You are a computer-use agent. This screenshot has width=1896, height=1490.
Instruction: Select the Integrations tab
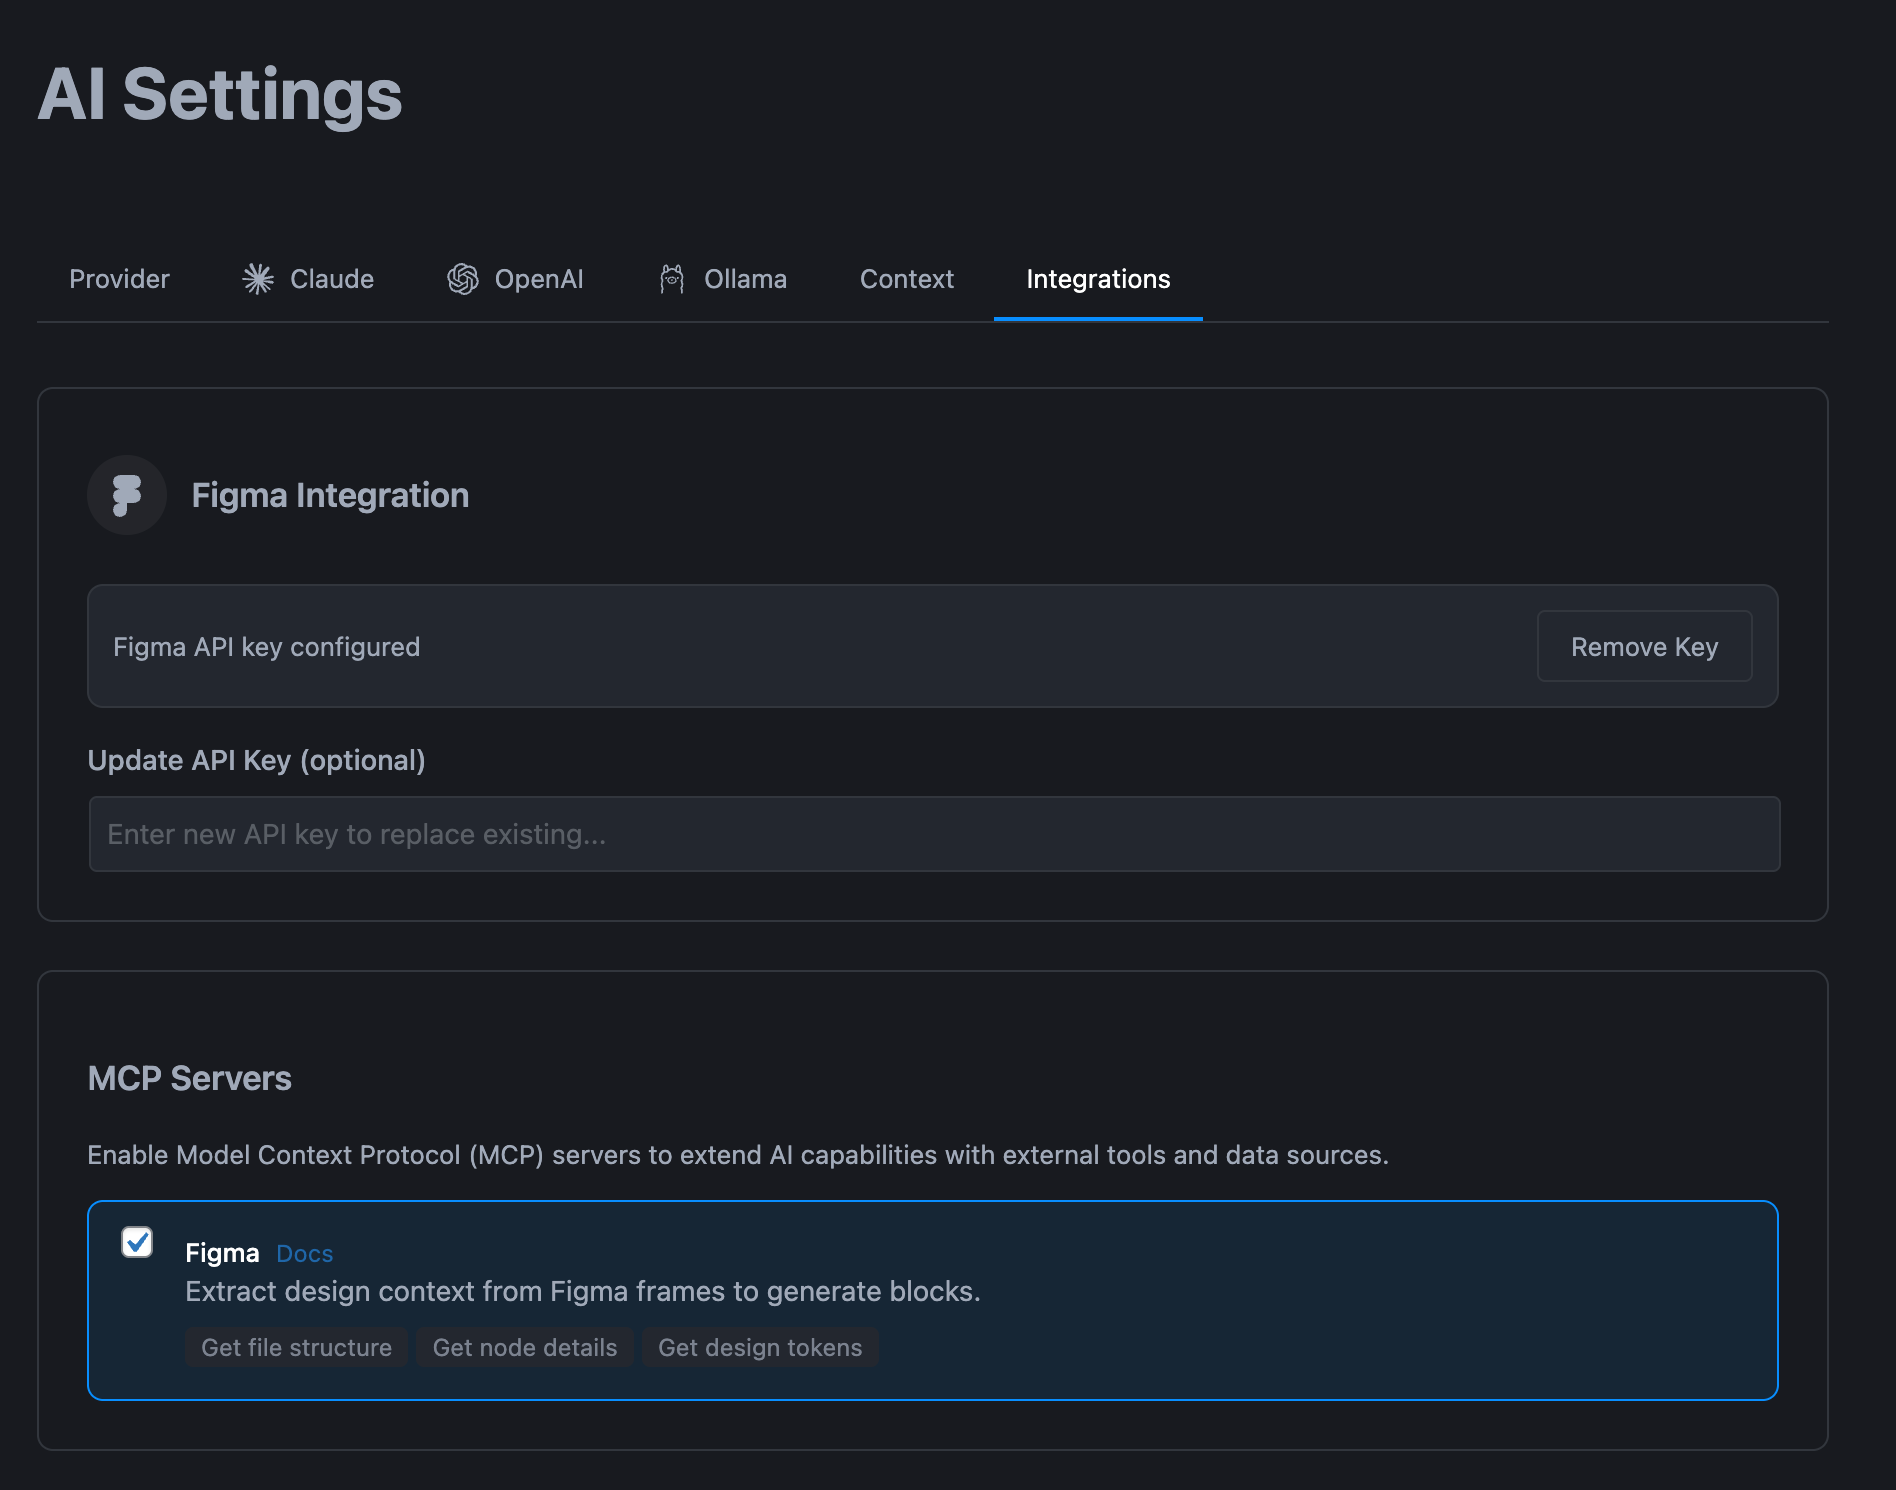(1097, 279)
